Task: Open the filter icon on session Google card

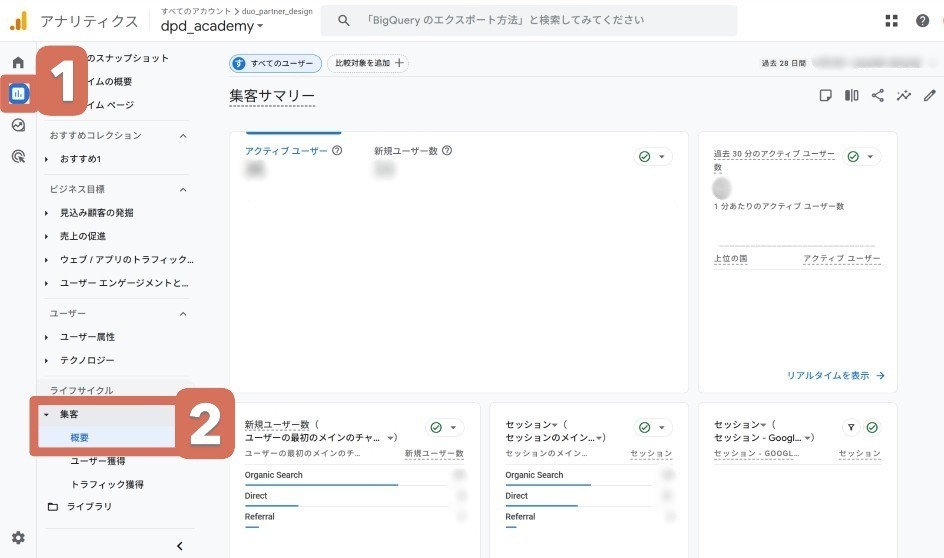Action: coord(850,427)
